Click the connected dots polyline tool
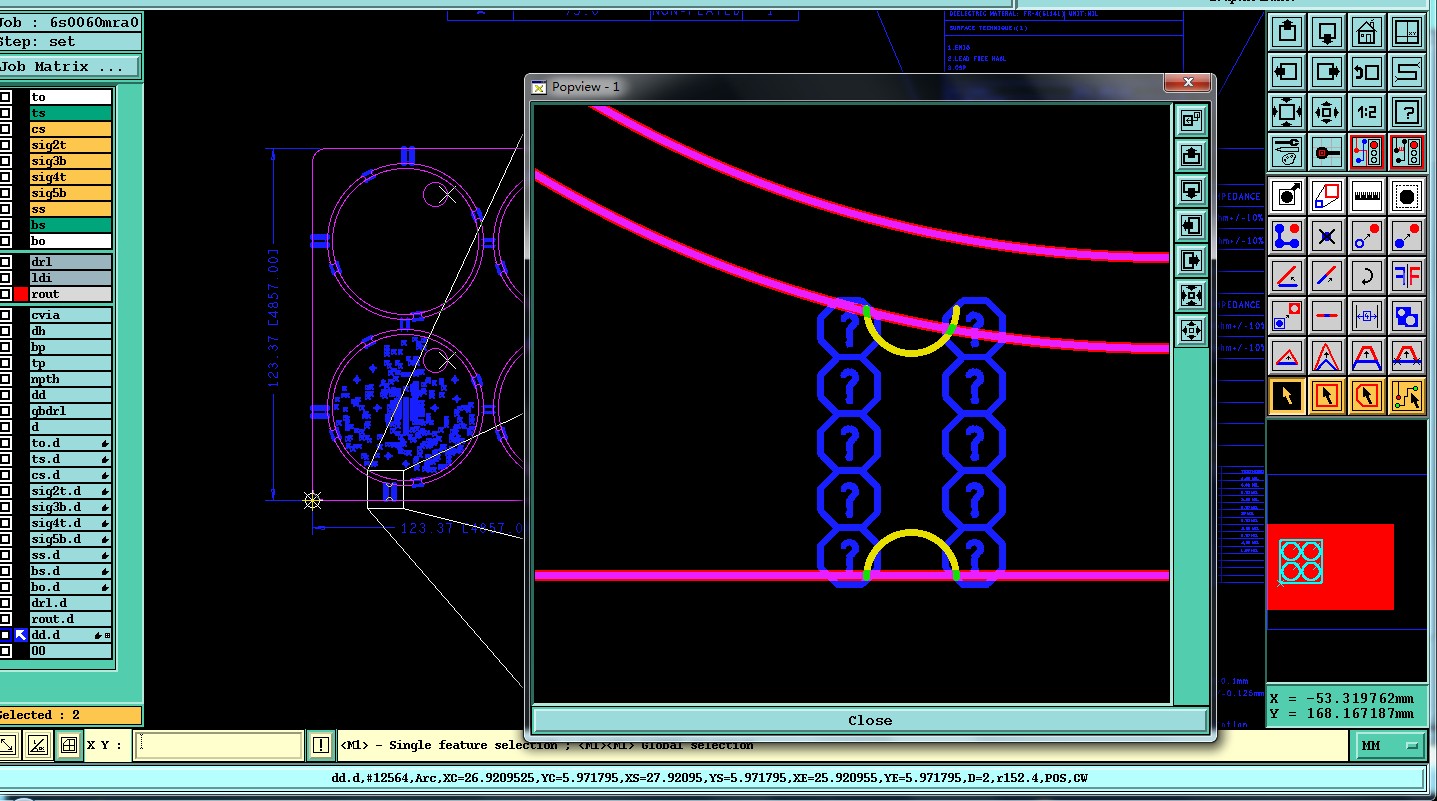 pos(1287,236)
